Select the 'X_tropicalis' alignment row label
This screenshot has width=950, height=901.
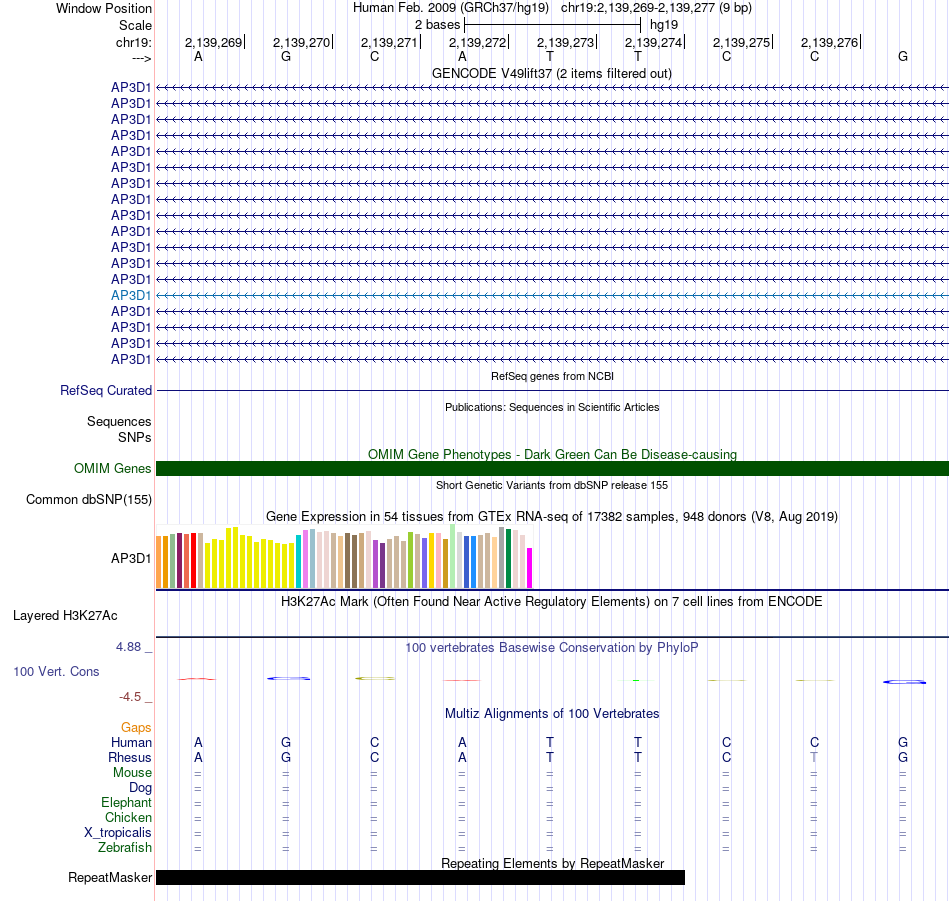pos(118,833)
